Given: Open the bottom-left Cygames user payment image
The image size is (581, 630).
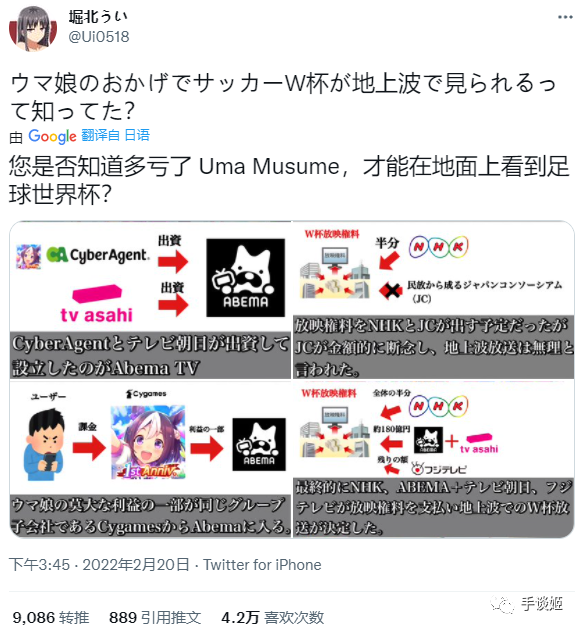Looking at the screenshot, I should (150, 459).
